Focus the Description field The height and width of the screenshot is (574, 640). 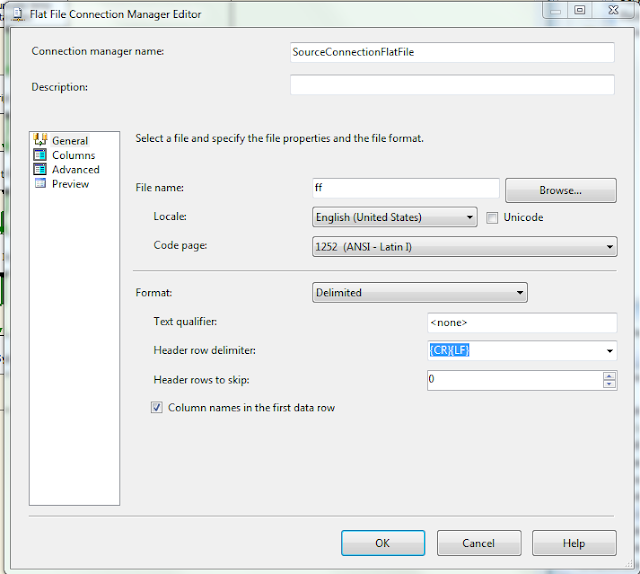452,85
